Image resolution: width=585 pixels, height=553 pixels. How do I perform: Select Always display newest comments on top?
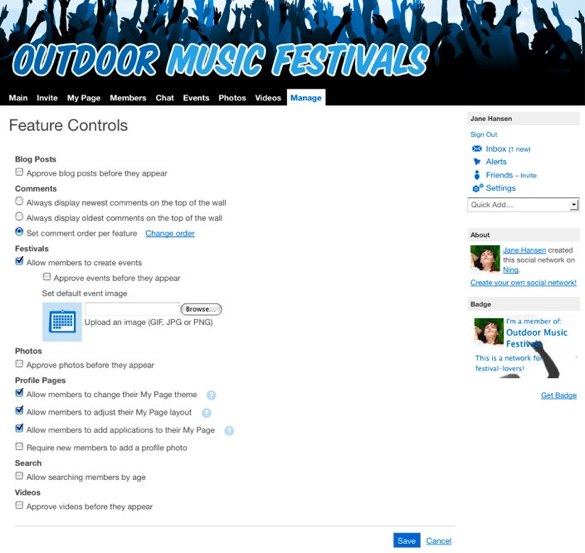19,201
